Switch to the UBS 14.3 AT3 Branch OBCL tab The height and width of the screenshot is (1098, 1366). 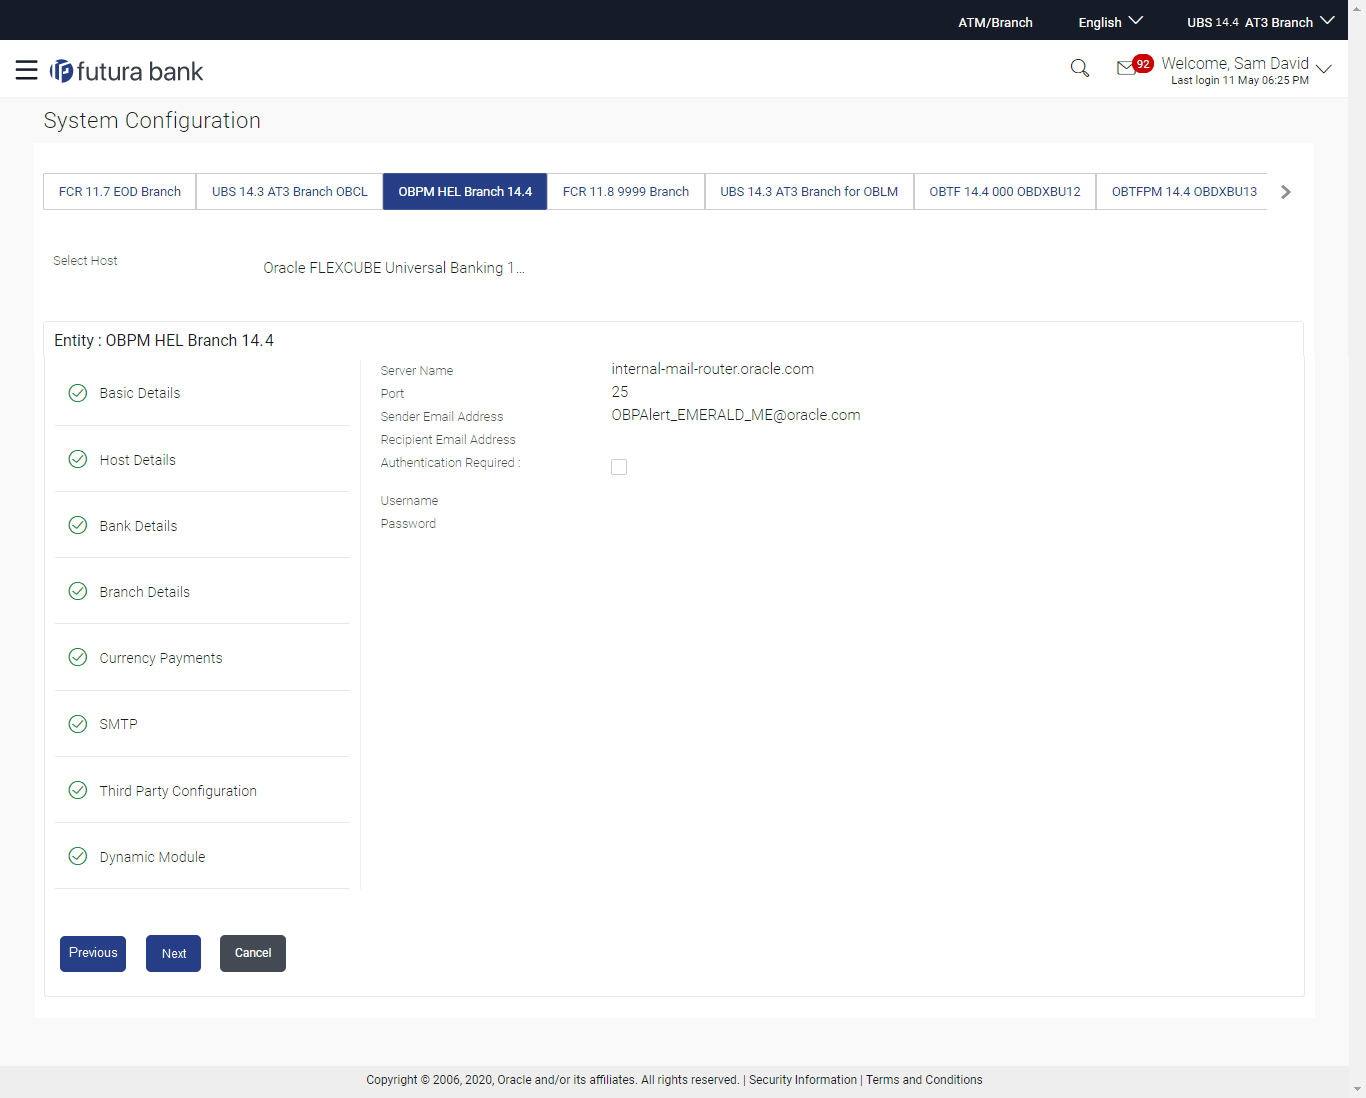point(290,192)
